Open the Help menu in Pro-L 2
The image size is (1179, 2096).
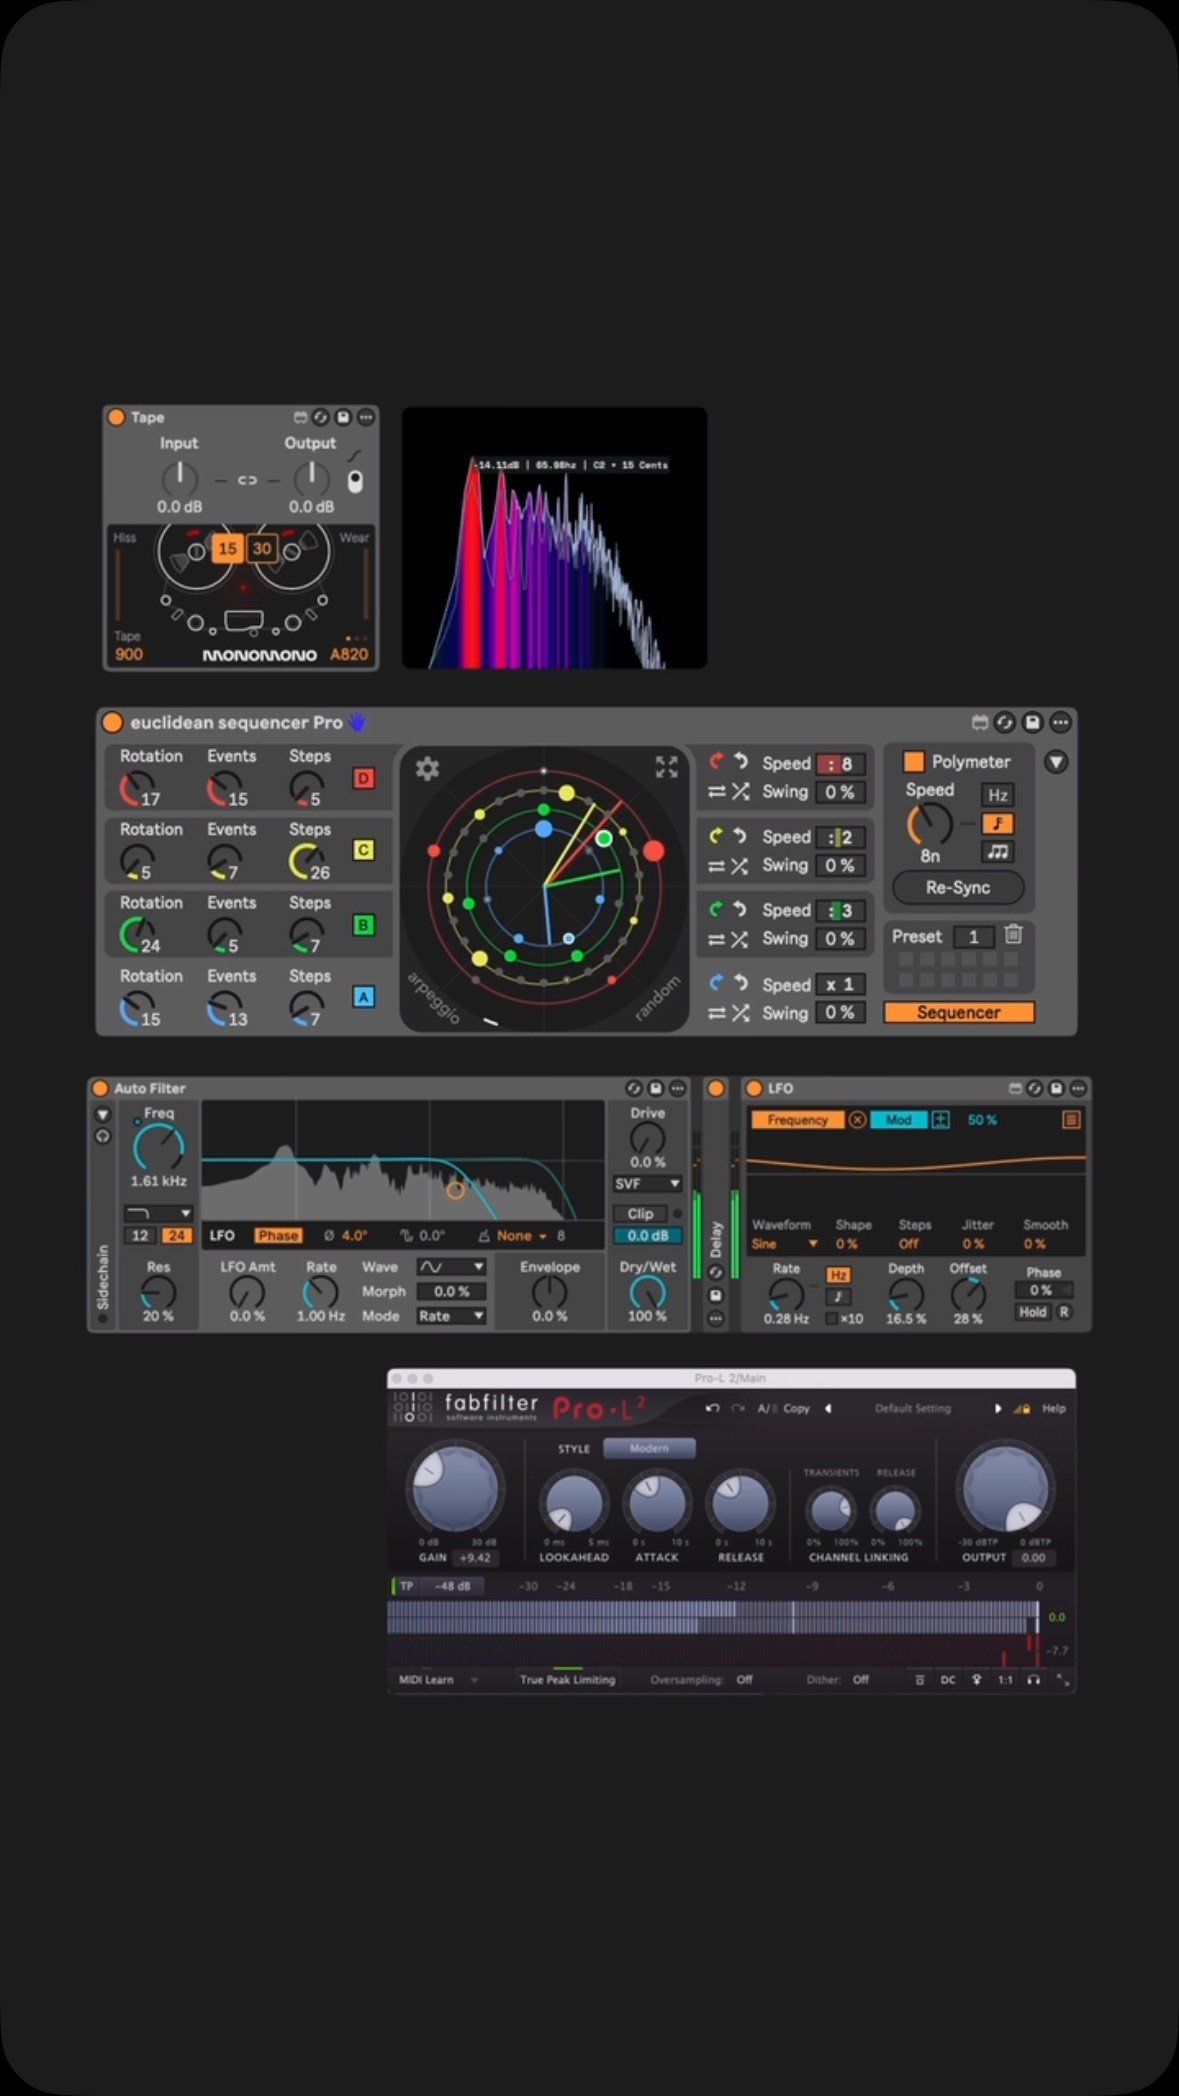point(1054,1408)
